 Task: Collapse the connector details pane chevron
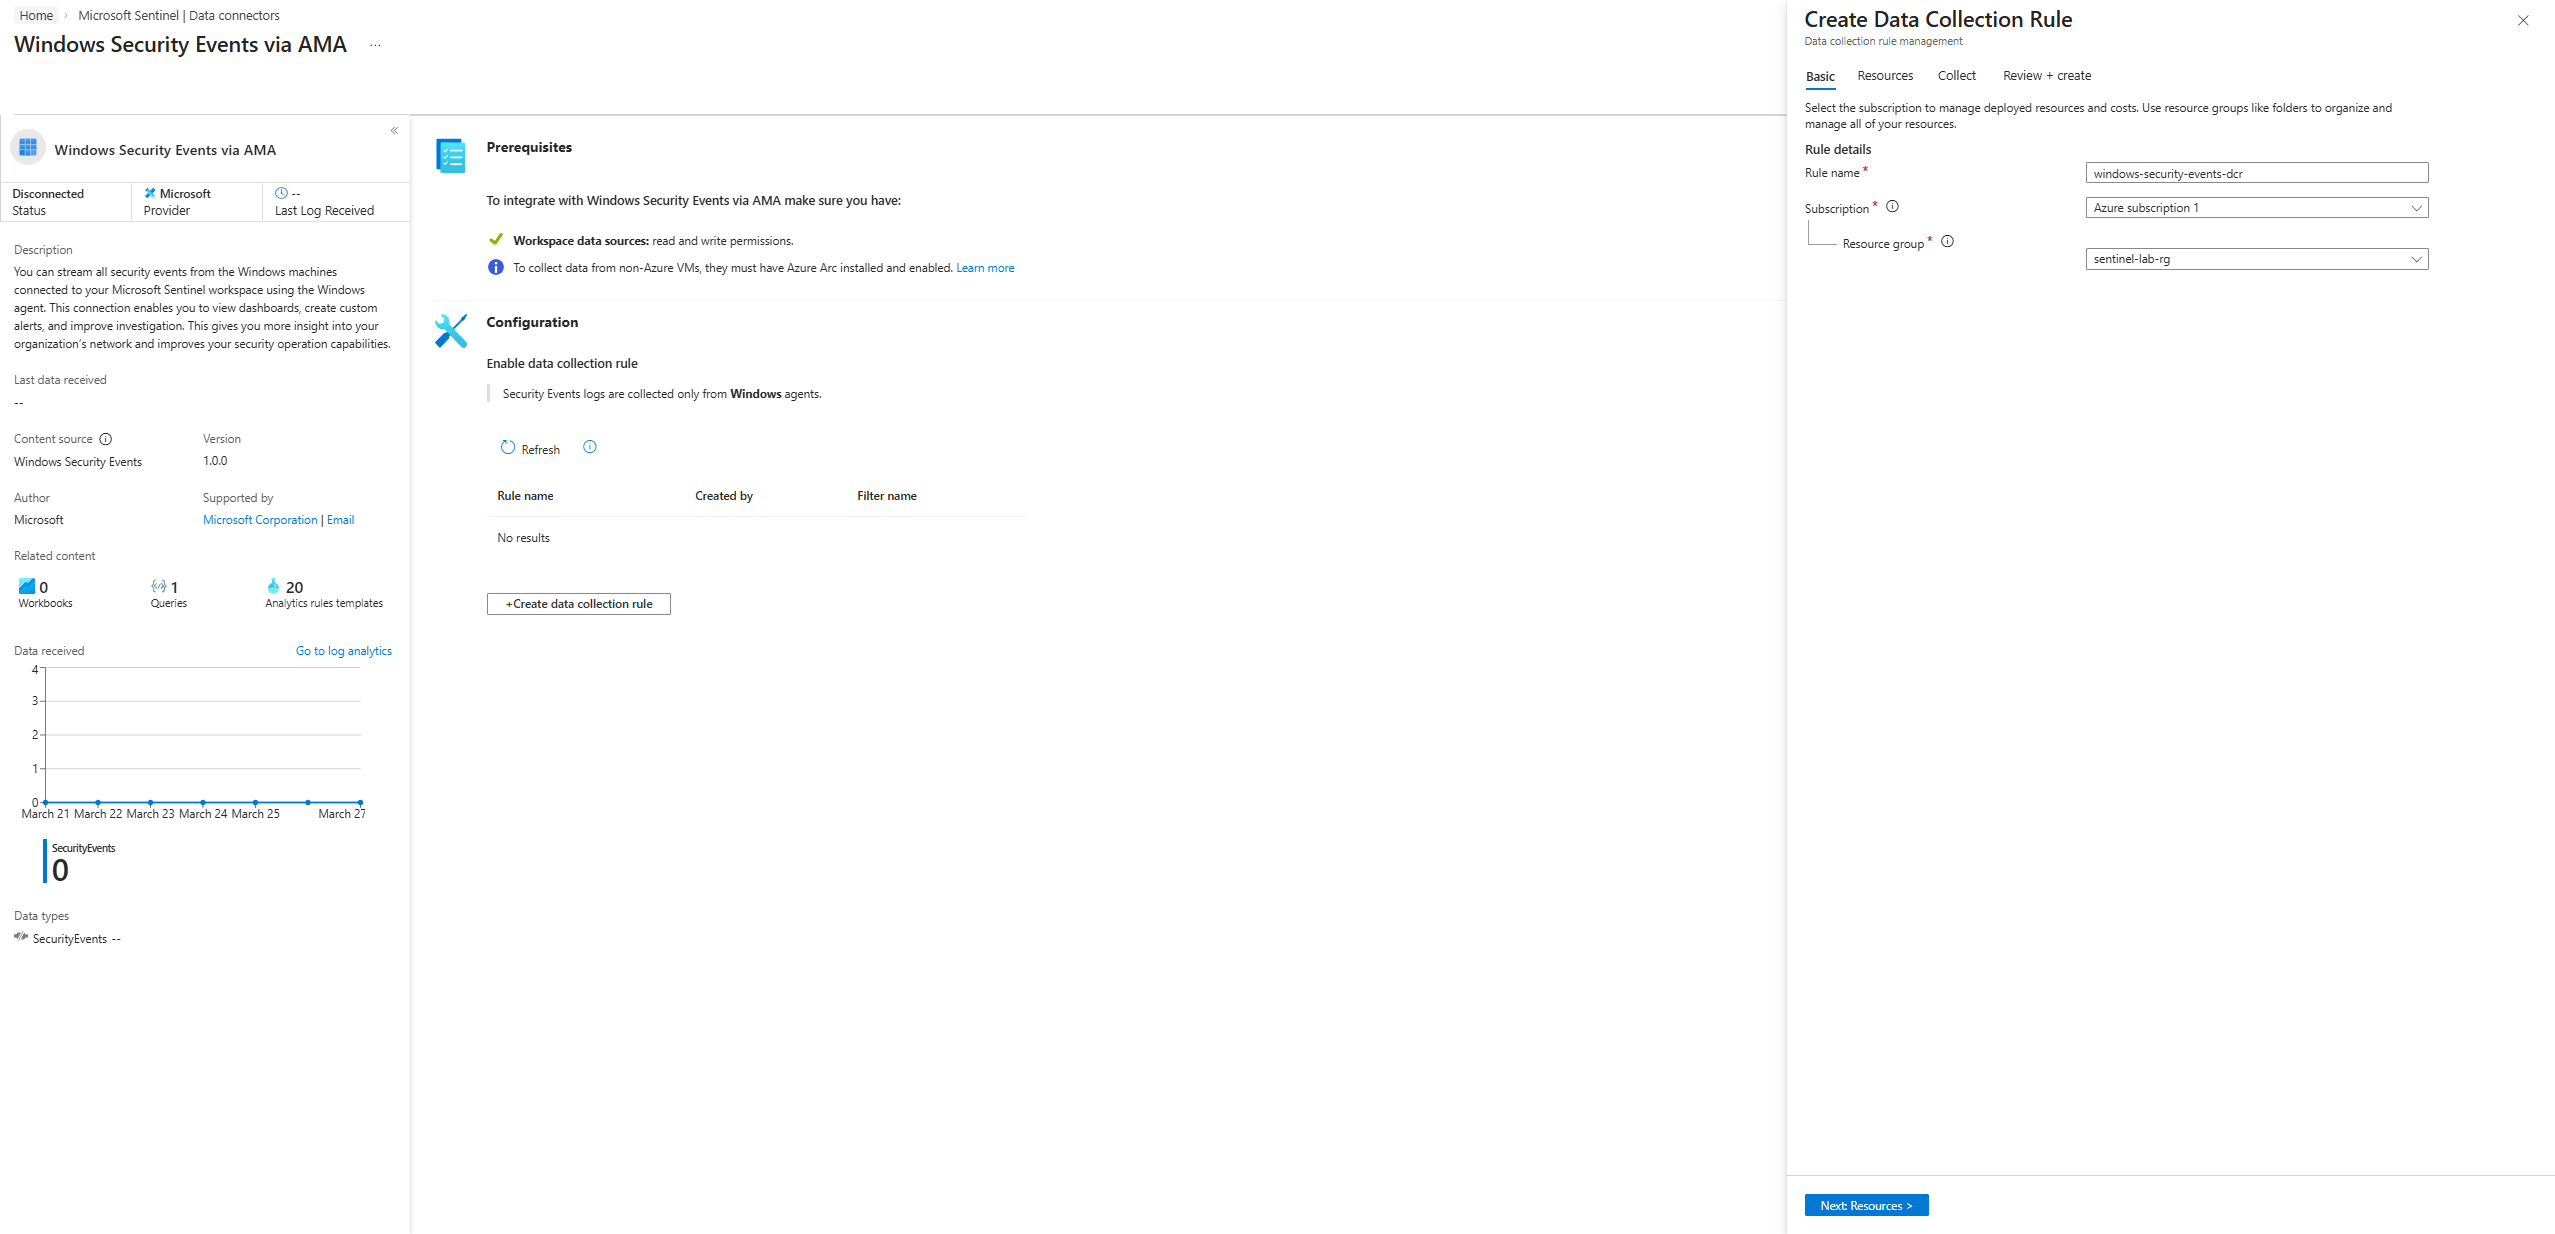tap(394, 130)
